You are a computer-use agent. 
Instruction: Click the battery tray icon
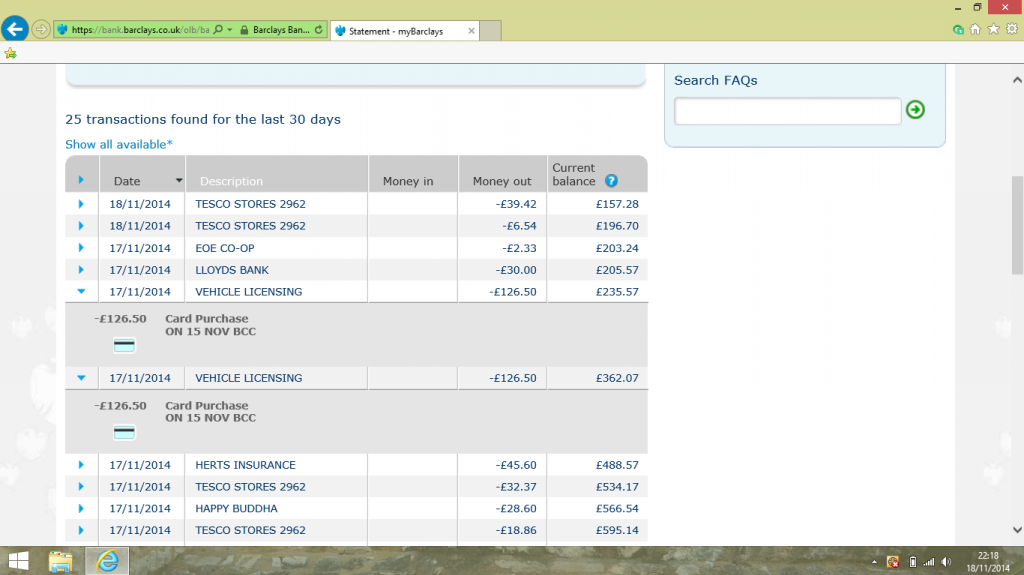click(912, 562)
